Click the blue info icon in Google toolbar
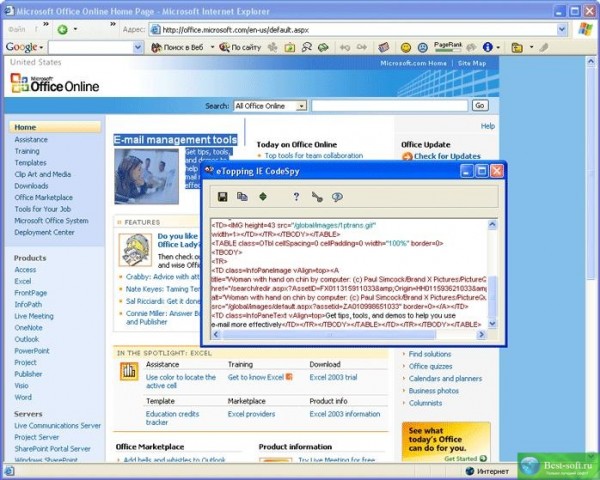This screenshot has width=600, height=480. coord(488,47)
